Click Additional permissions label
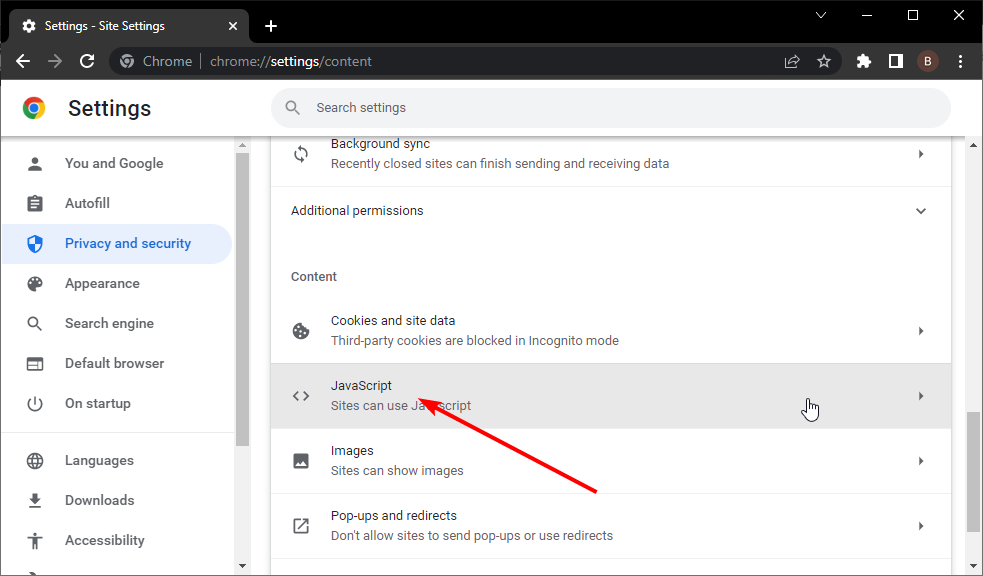The image size is (983, 576). 357,211
